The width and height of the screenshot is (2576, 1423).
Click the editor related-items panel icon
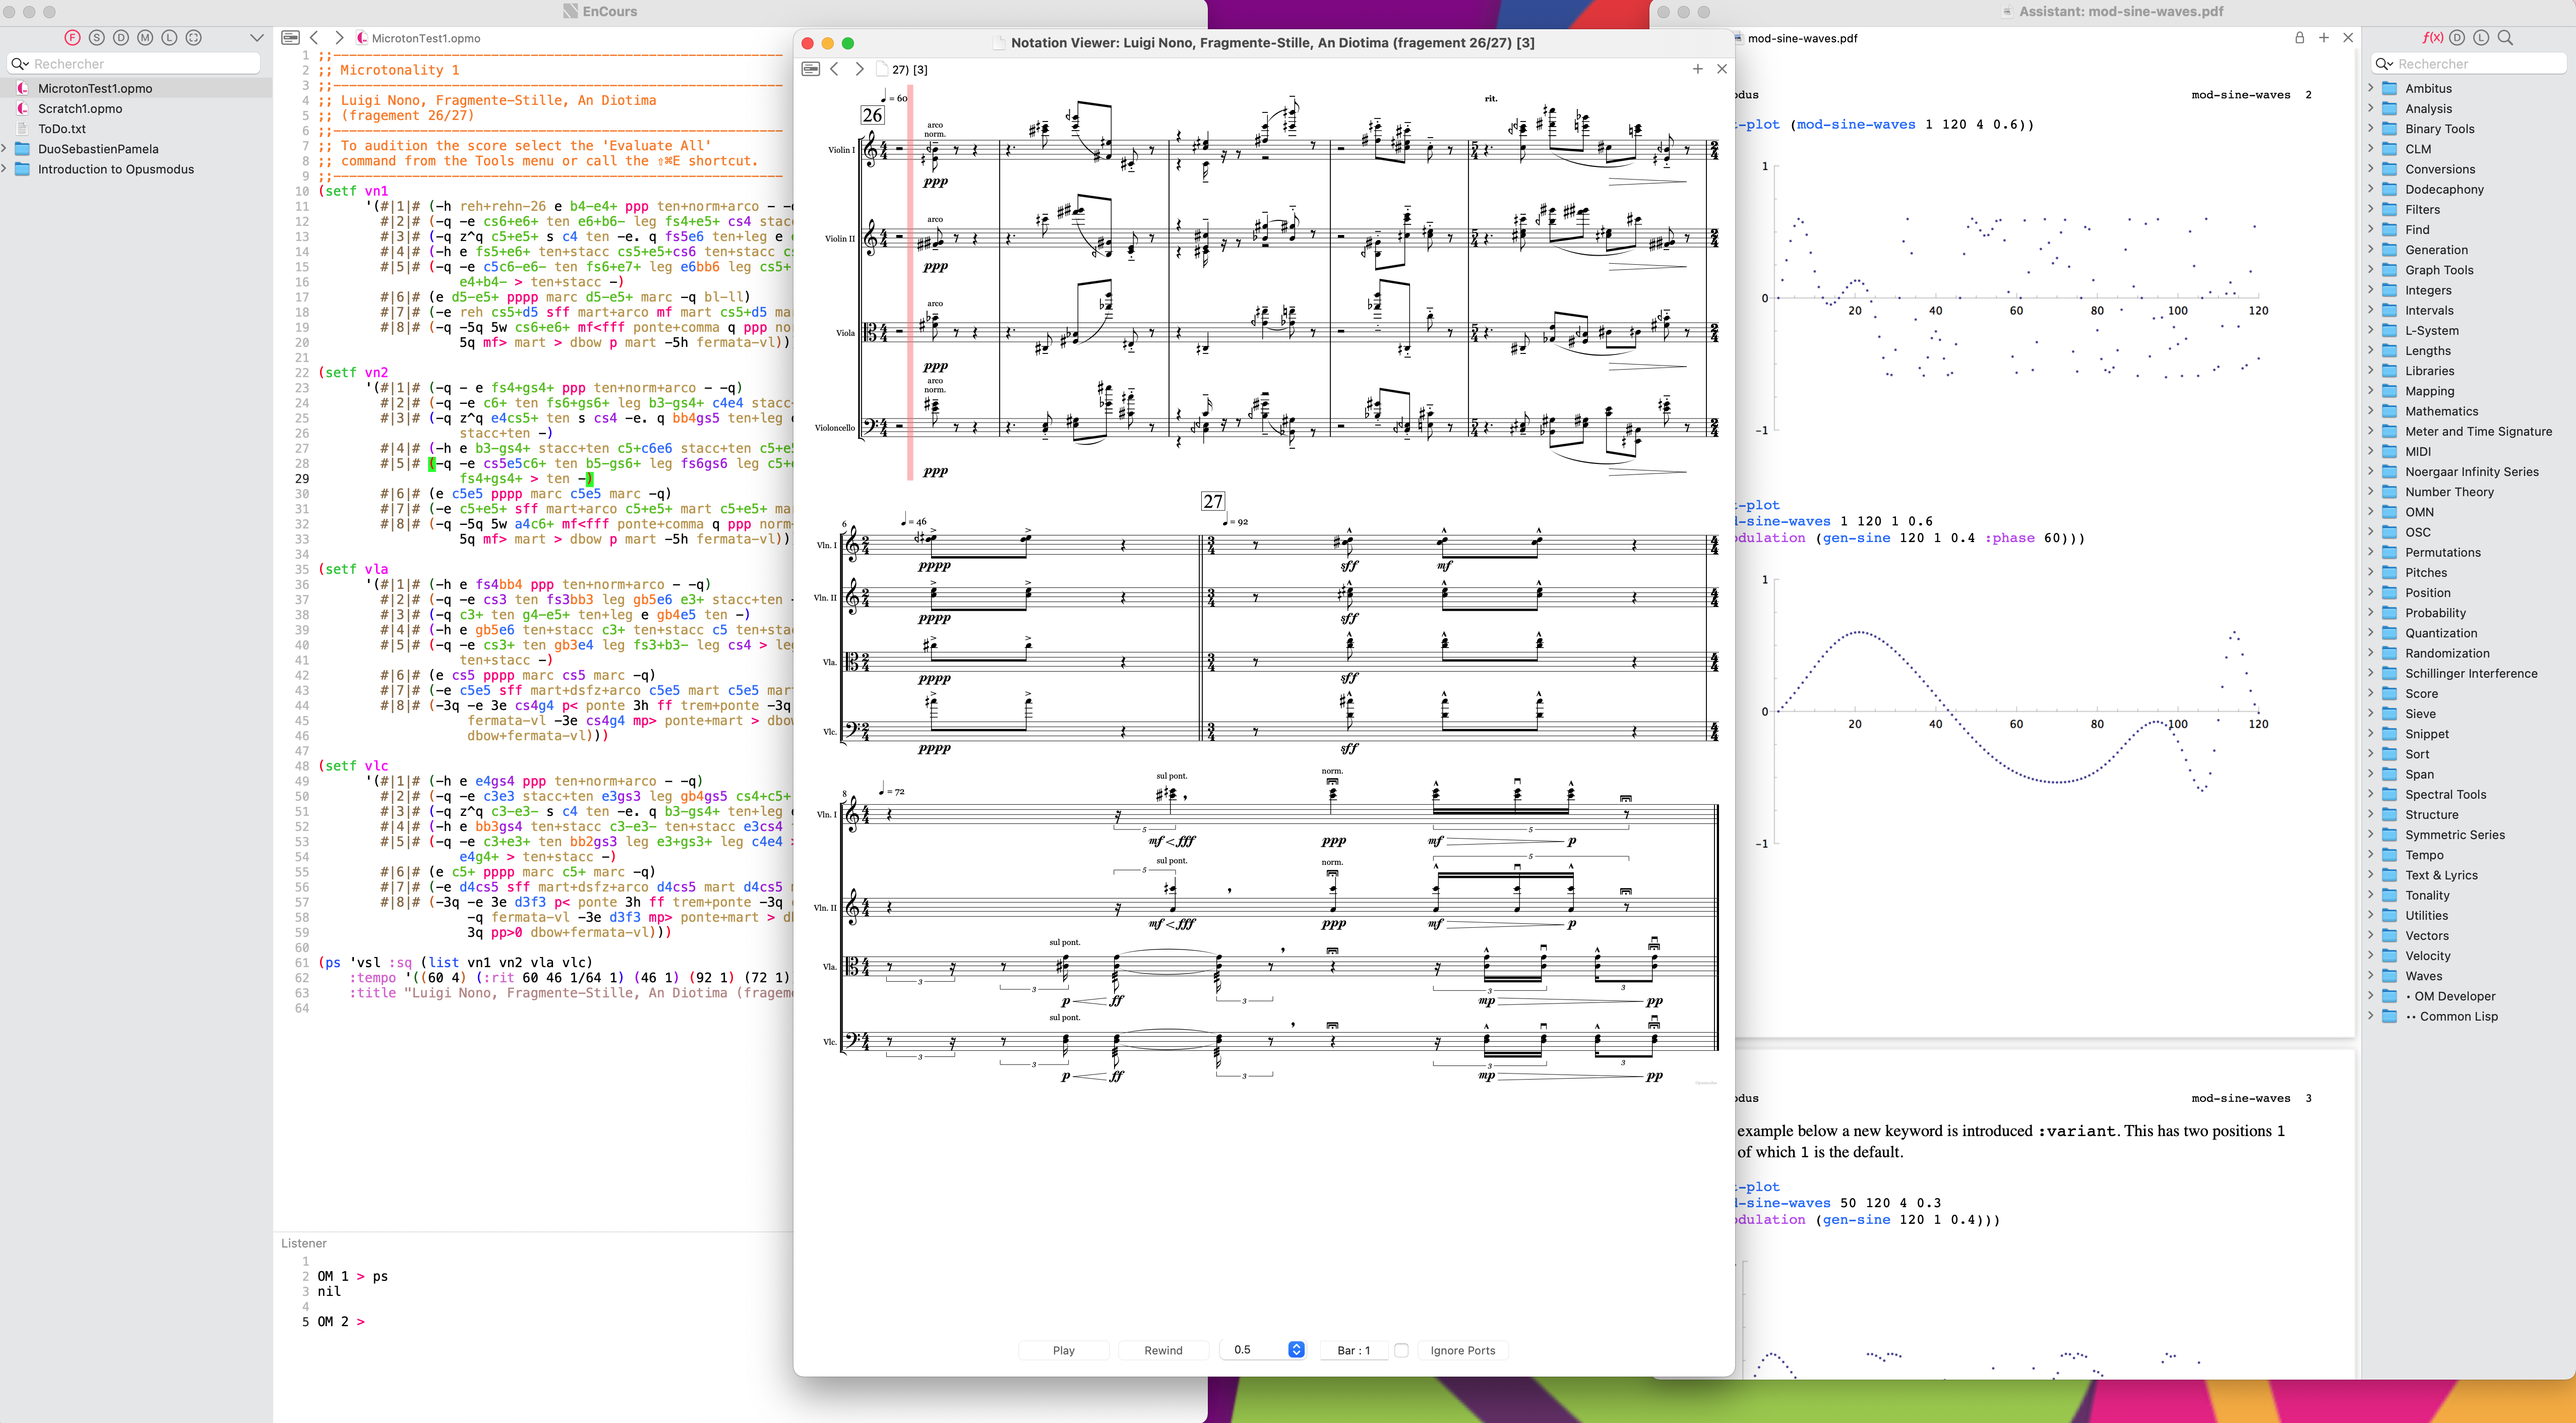pyautogui.click(x=290, y=38)
